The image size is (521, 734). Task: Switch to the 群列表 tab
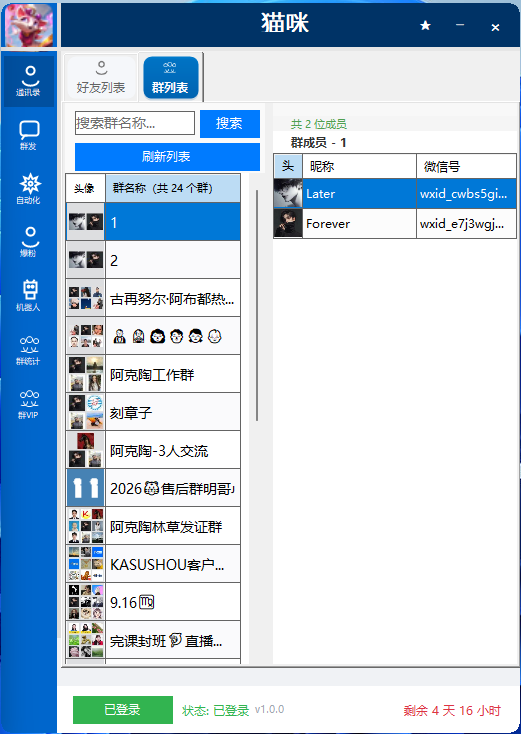pyautogui.click(x=170, y=77)
